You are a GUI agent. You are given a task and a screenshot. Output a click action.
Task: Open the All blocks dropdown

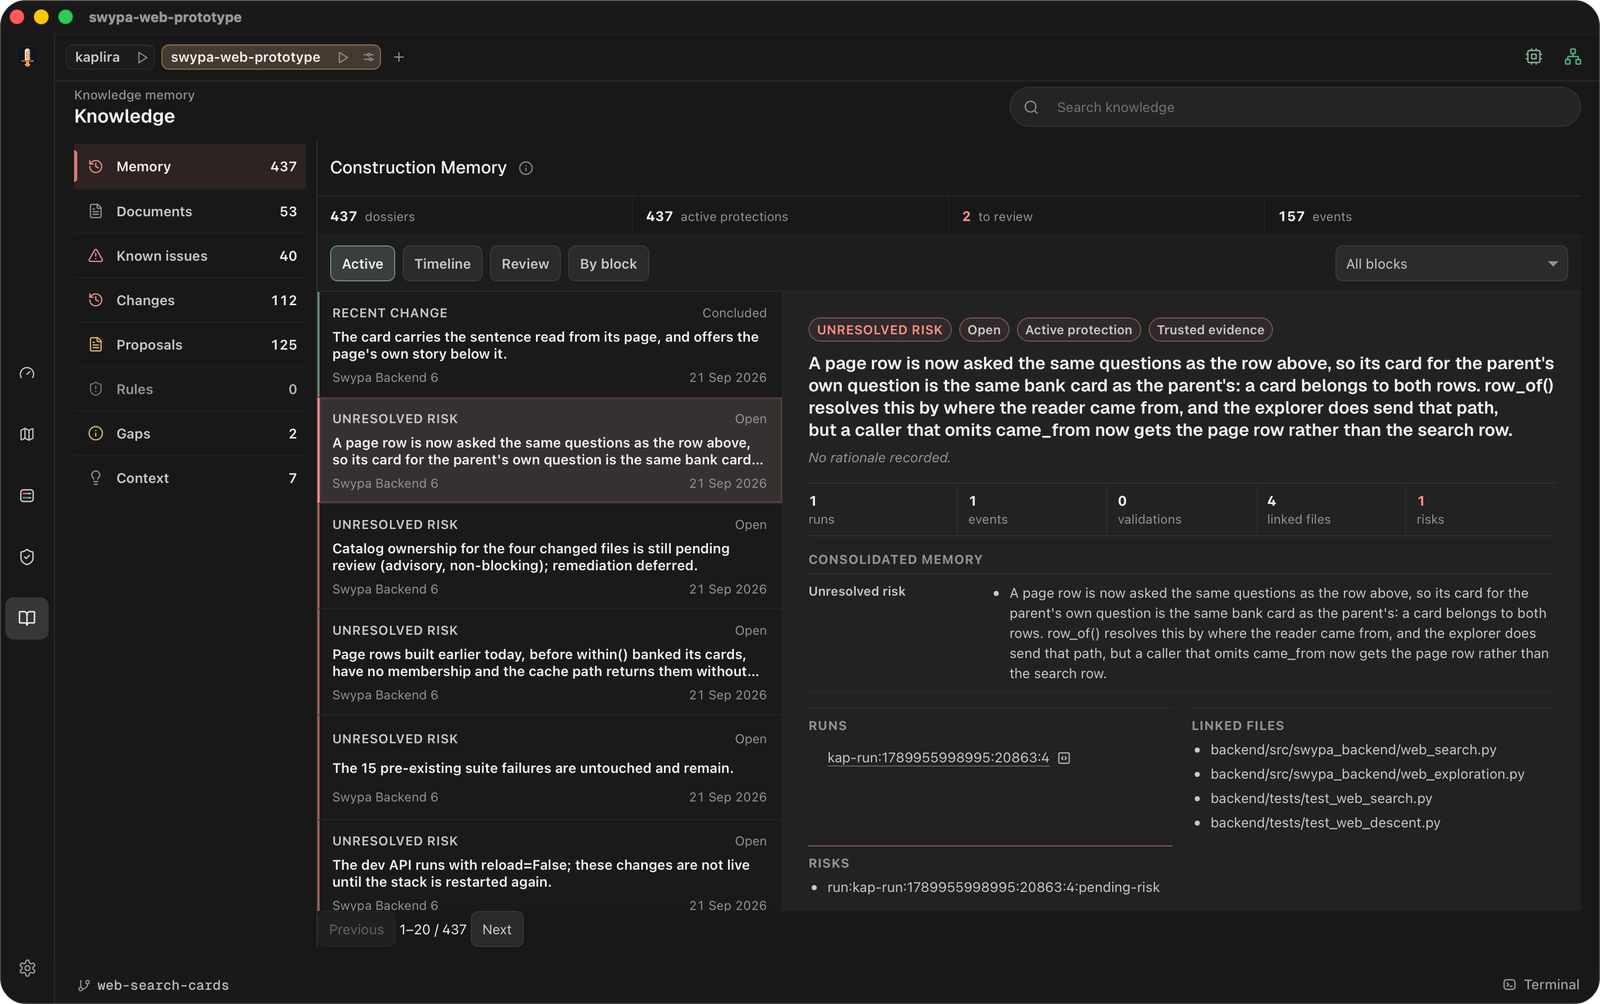1451,264
